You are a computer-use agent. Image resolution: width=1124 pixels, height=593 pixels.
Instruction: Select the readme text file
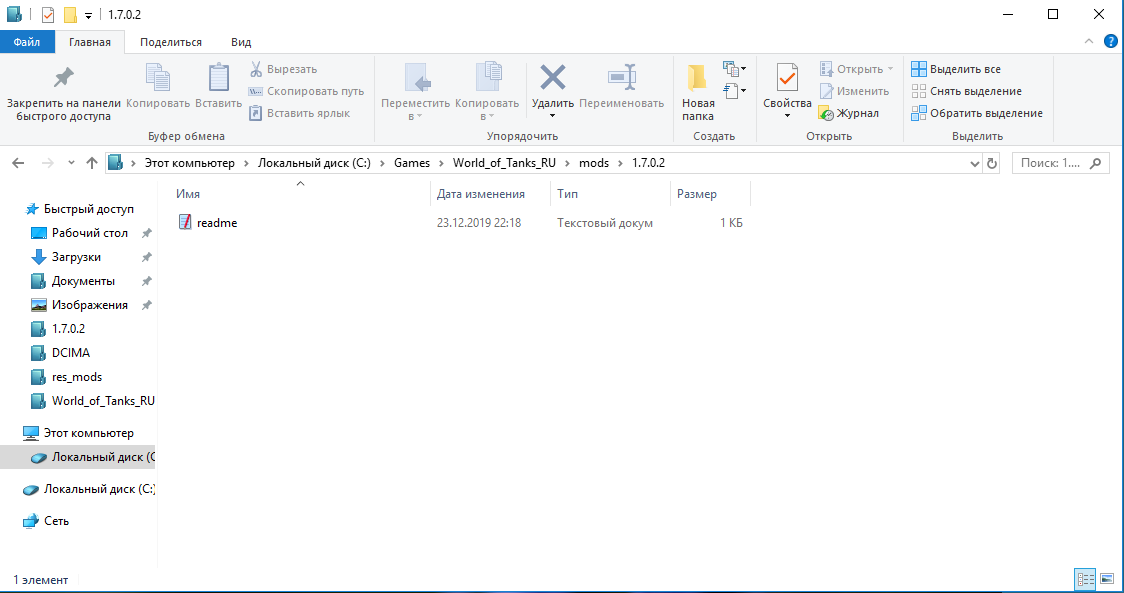(x=217, y=223)
